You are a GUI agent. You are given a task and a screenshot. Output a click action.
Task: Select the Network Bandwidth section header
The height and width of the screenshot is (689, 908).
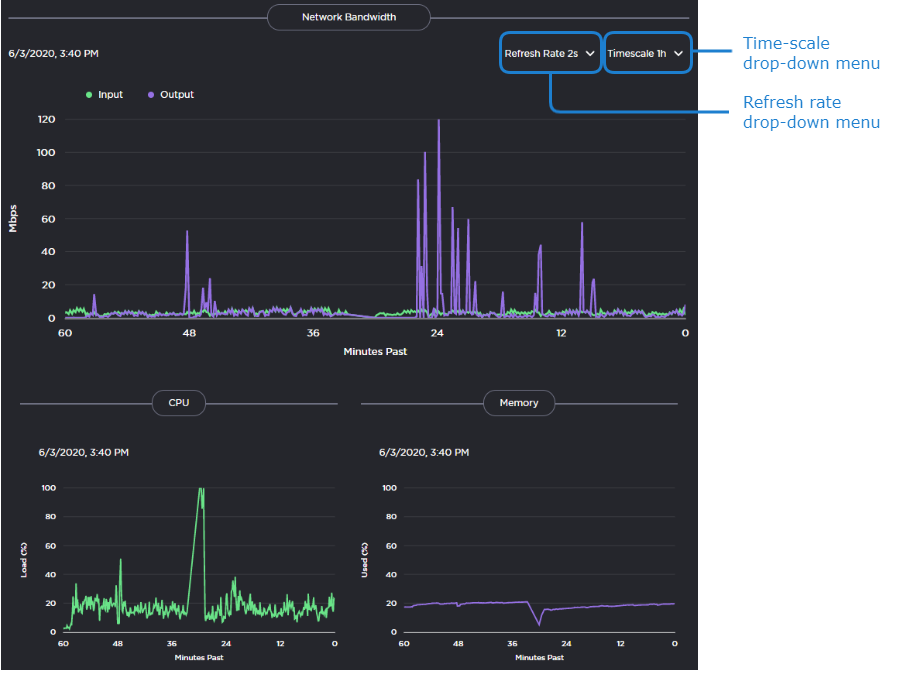point(348,17)
